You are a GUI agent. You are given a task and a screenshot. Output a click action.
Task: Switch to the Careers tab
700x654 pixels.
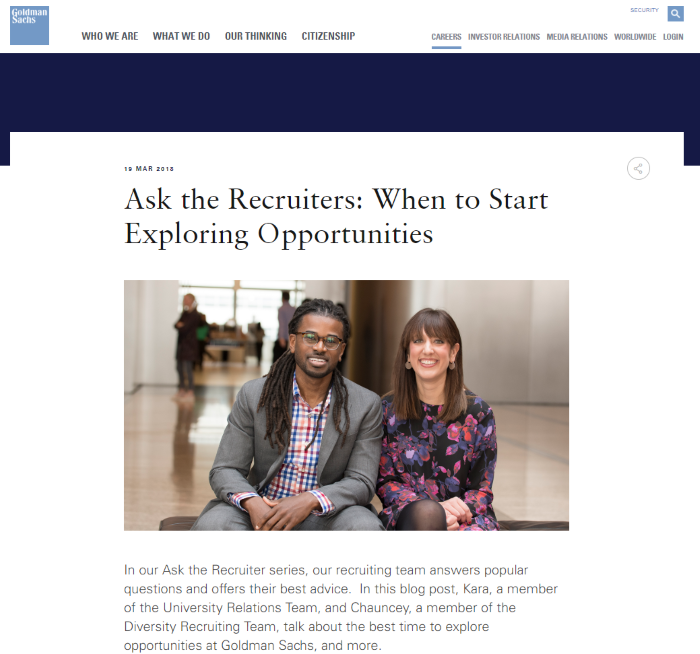[446, 37]
